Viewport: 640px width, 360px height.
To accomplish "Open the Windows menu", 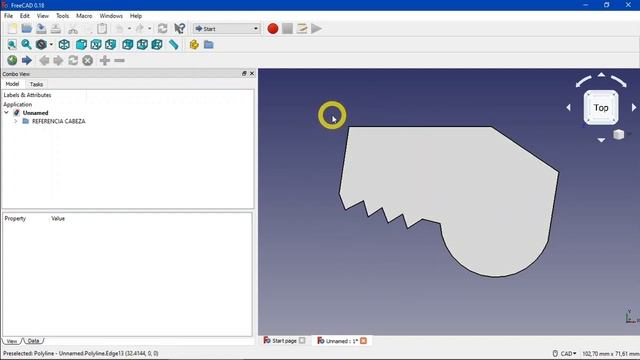I will pyautogui.click(x=111, y=16).
